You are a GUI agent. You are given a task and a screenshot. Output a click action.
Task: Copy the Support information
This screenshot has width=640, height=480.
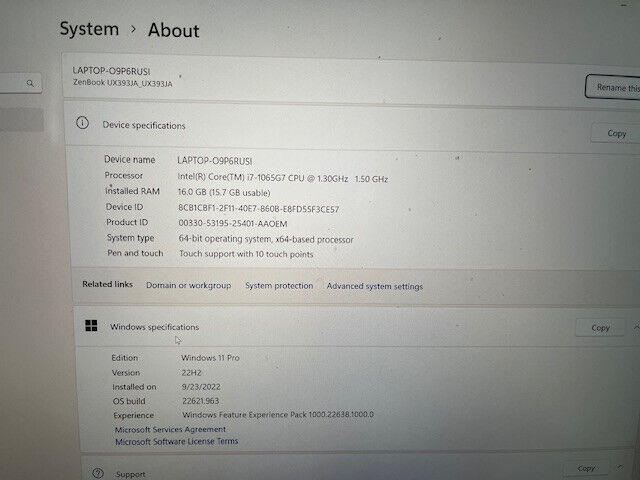586,469
